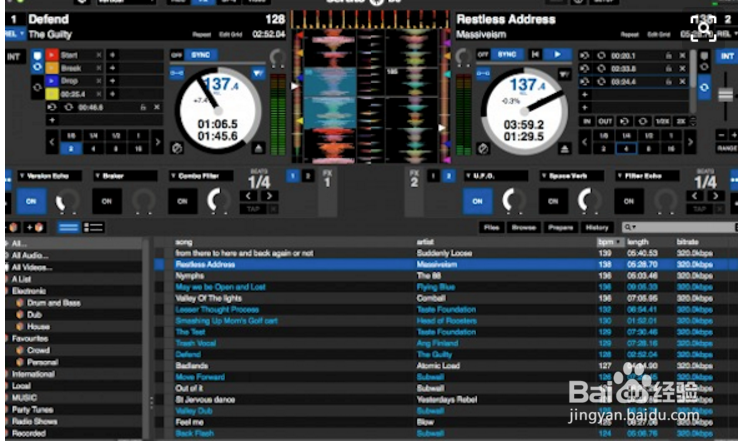Open the Browse panel
The height and width of the screenshot is (441, 741).
[524, 227]
